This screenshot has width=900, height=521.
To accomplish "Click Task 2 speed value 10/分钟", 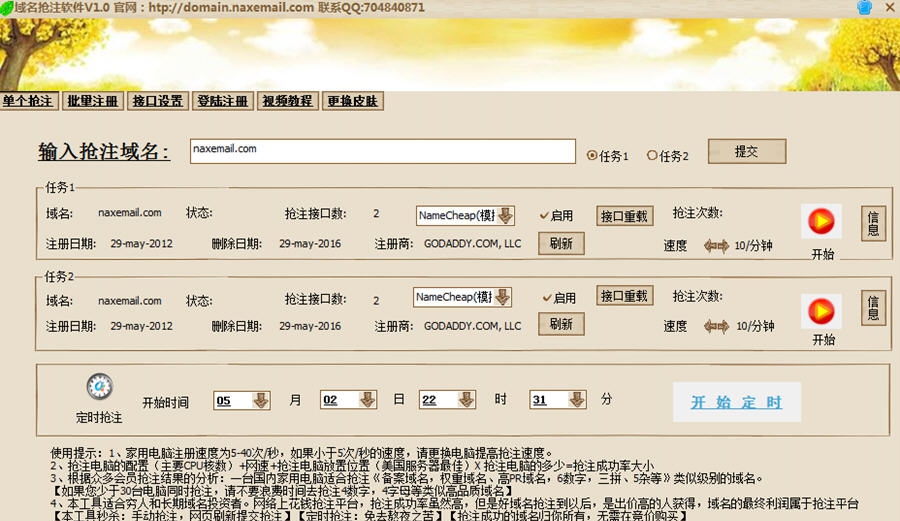I will [x=755, y=326].
